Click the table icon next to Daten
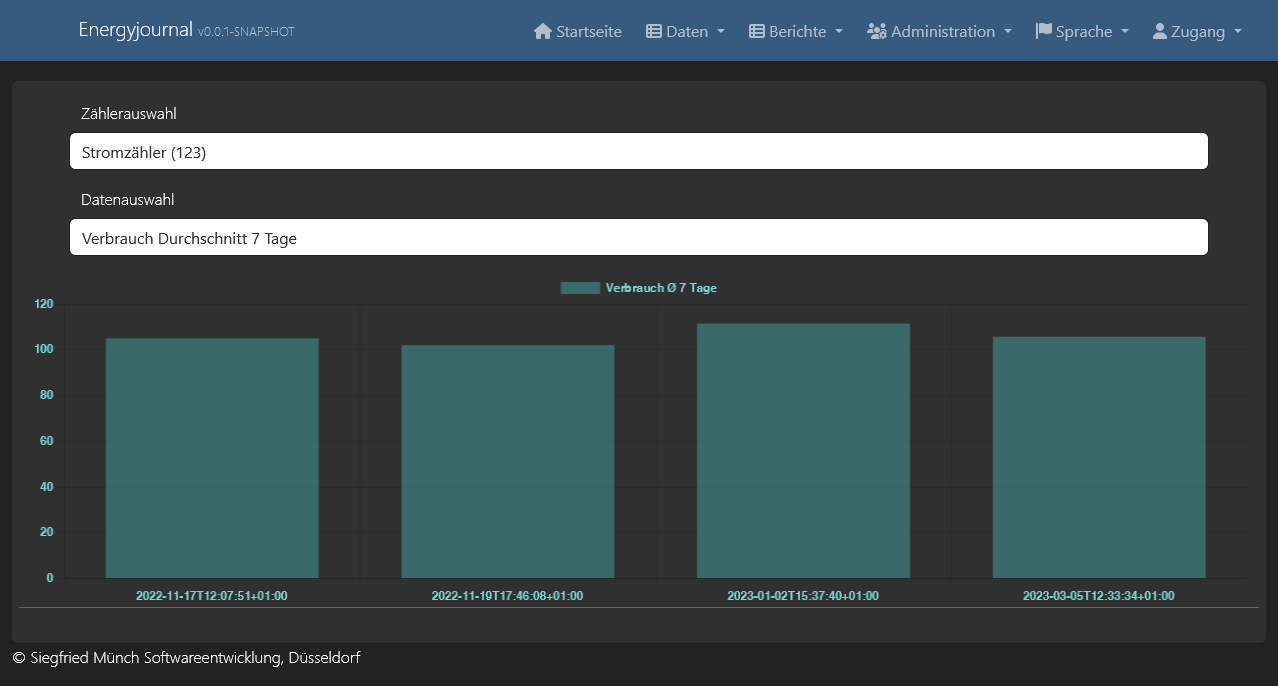1278x686 pixels. click(654, 31)
